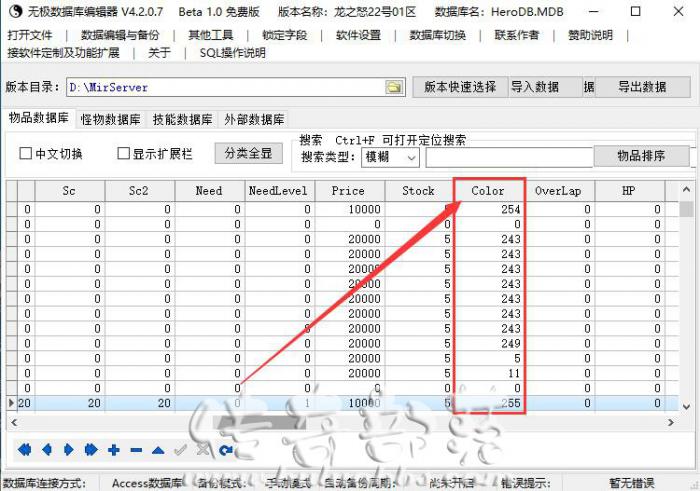Click the search text input field

(x=507, y=157)
